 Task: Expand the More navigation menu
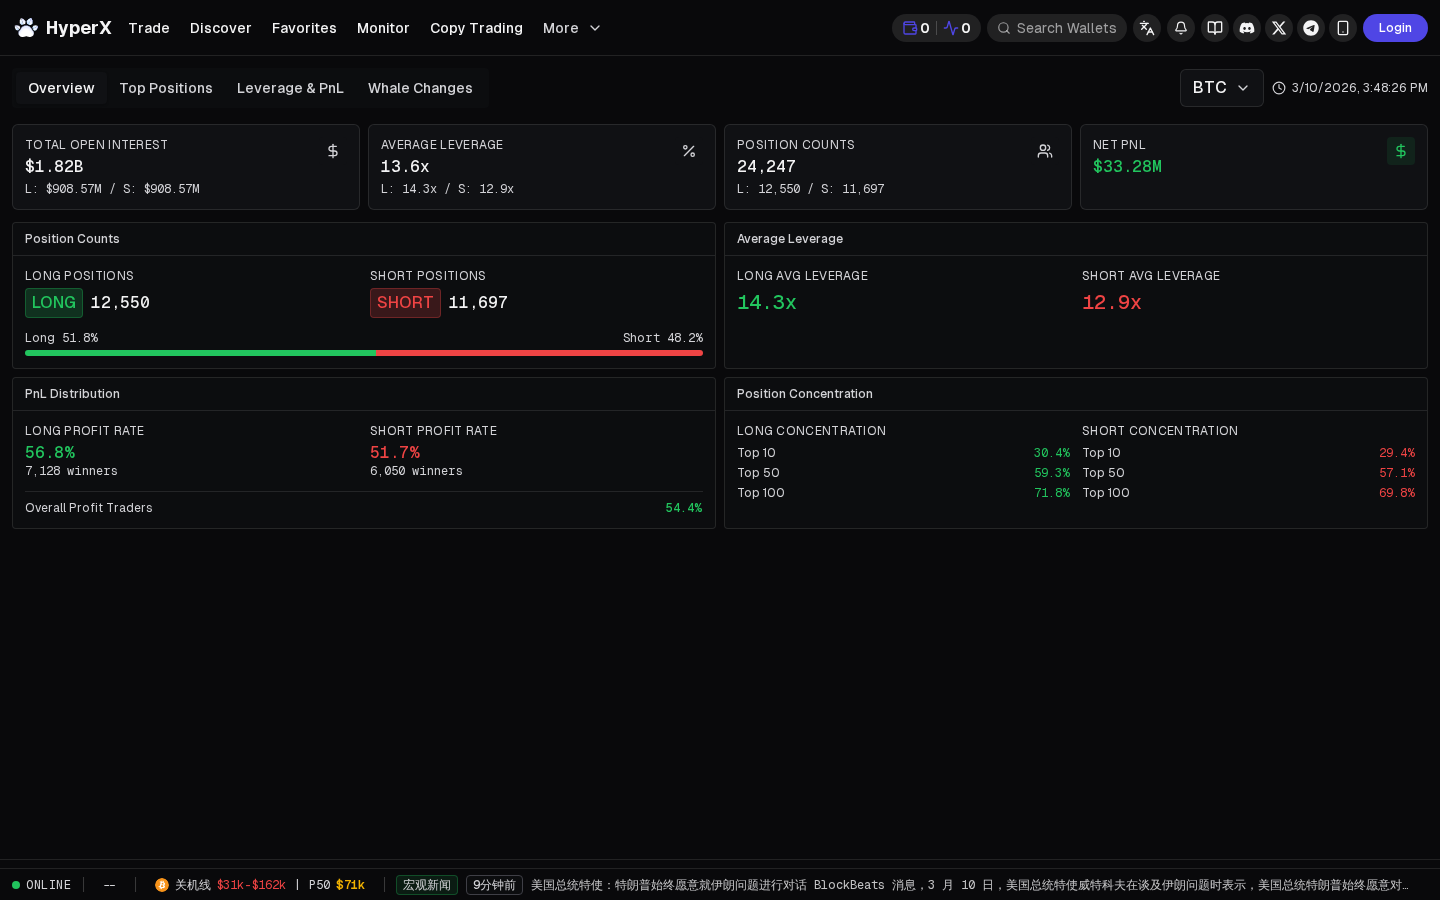pos(571,28)
